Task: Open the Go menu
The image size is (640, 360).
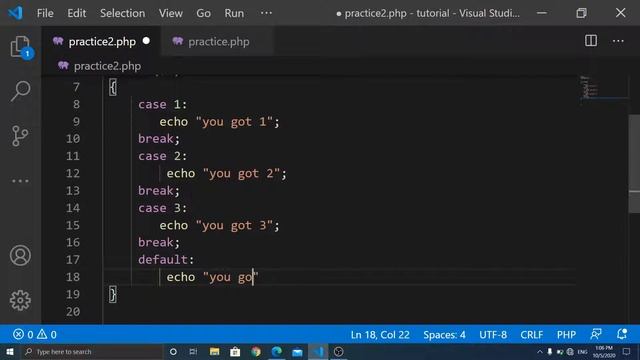Action: pos(203,13)
